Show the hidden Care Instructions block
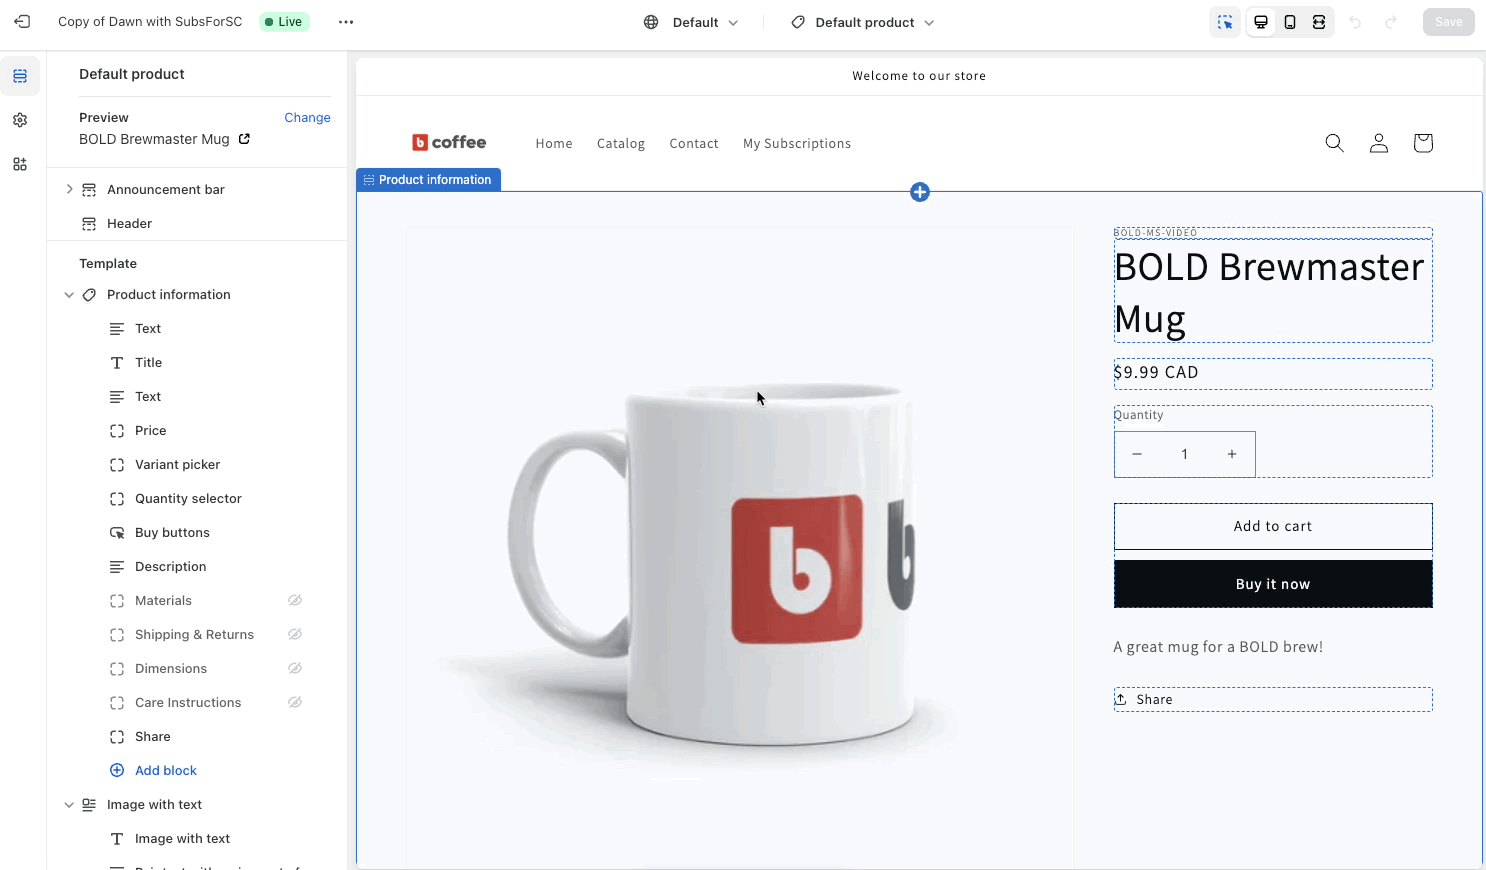This screenshot has width=1486, height=870. [x=295, y=703]
